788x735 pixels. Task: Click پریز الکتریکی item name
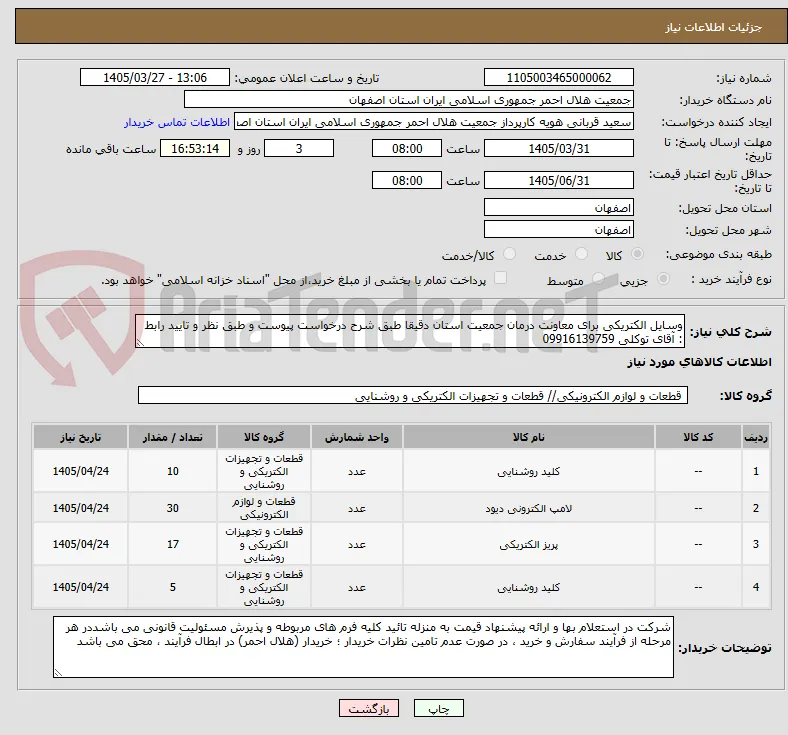tap(528, 545)
